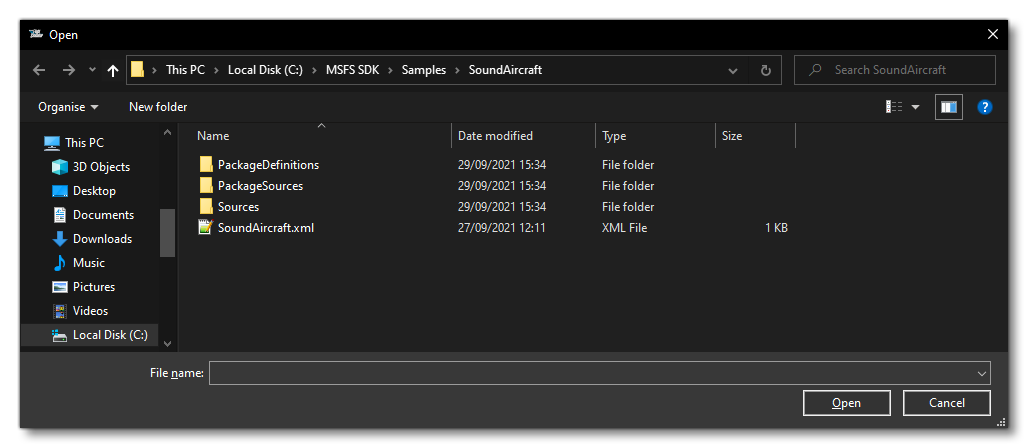Open view options dropdown arrow

tap(915, 107)
